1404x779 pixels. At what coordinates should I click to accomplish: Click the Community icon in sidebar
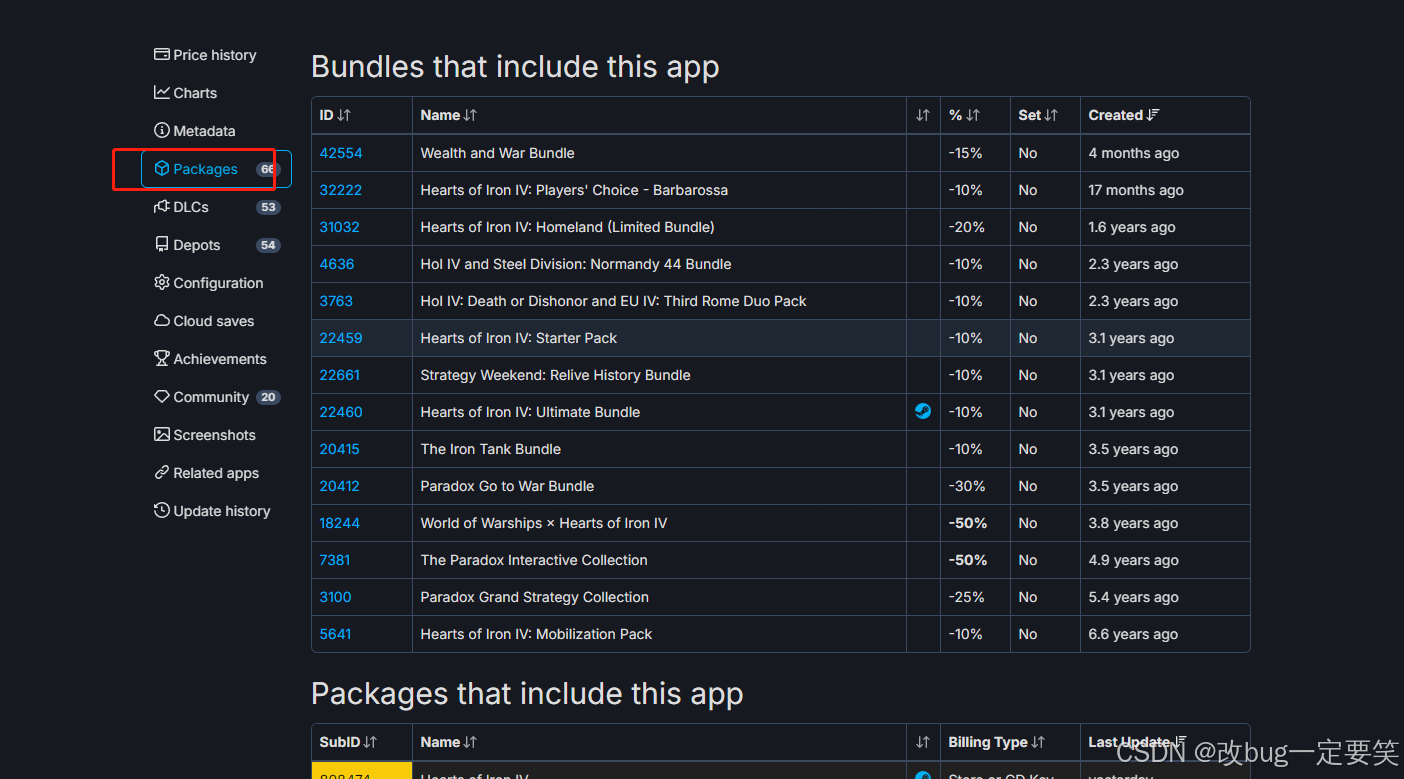tap(161, 397)
